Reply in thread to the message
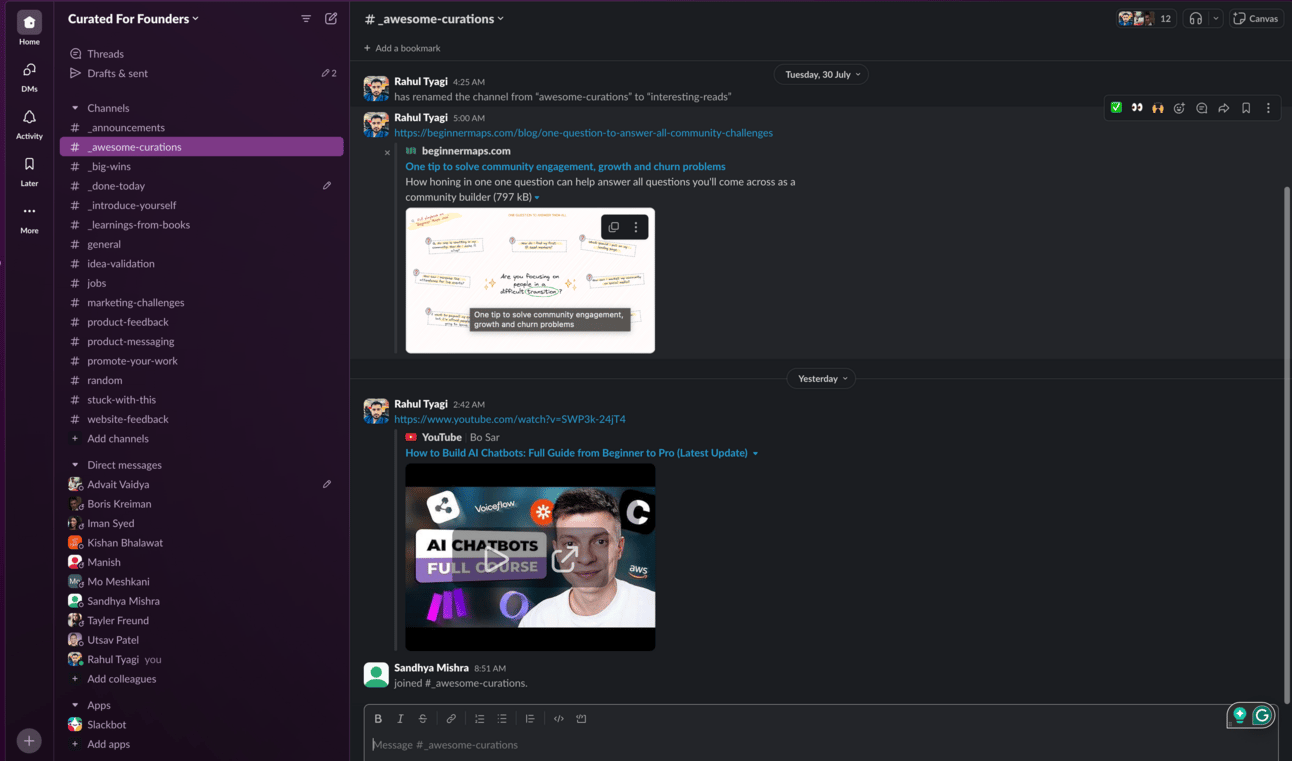 click(1202, 108)
